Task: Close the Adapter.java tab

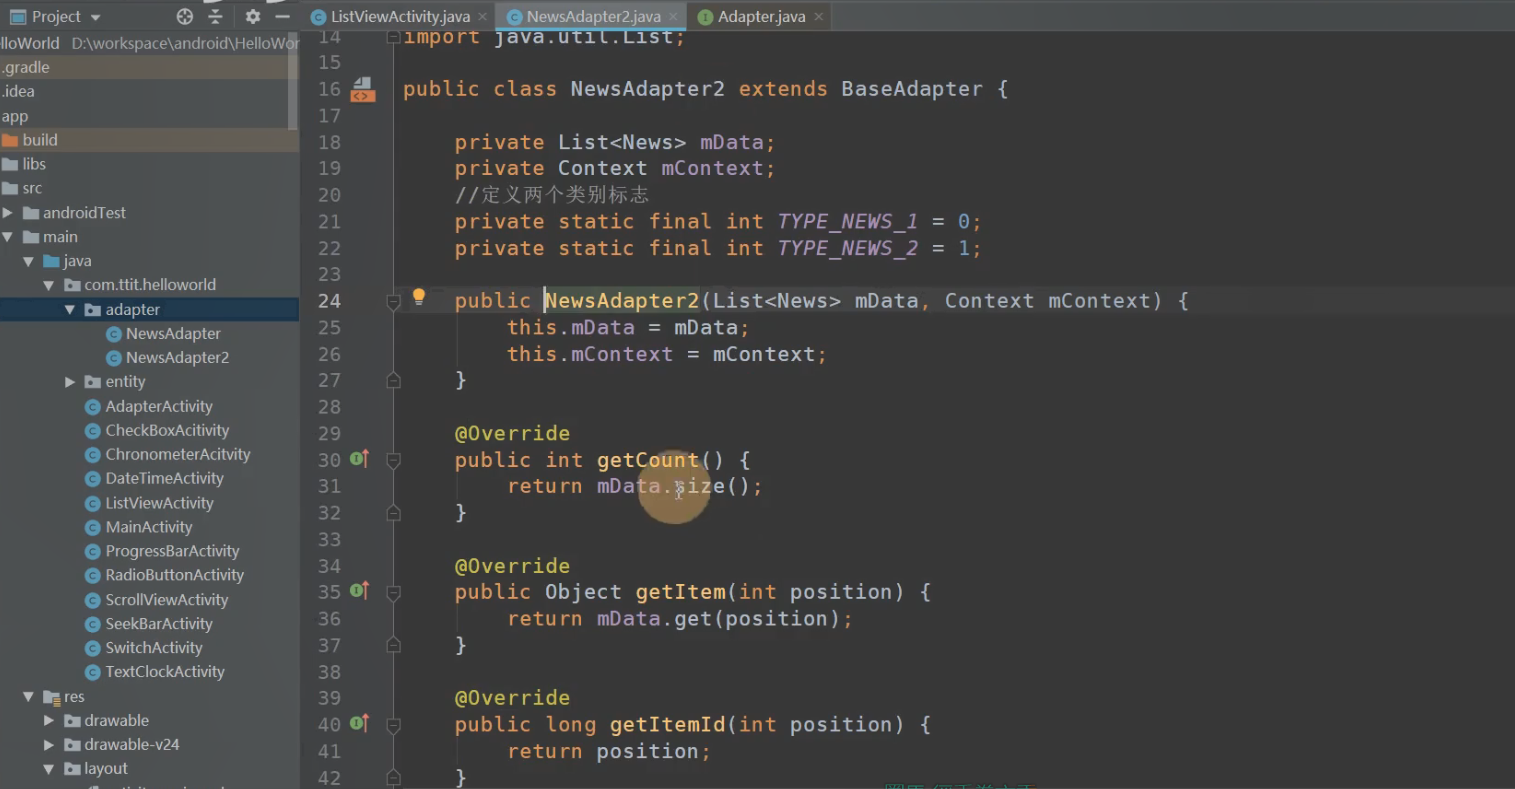Action: [x=819, y=17]
